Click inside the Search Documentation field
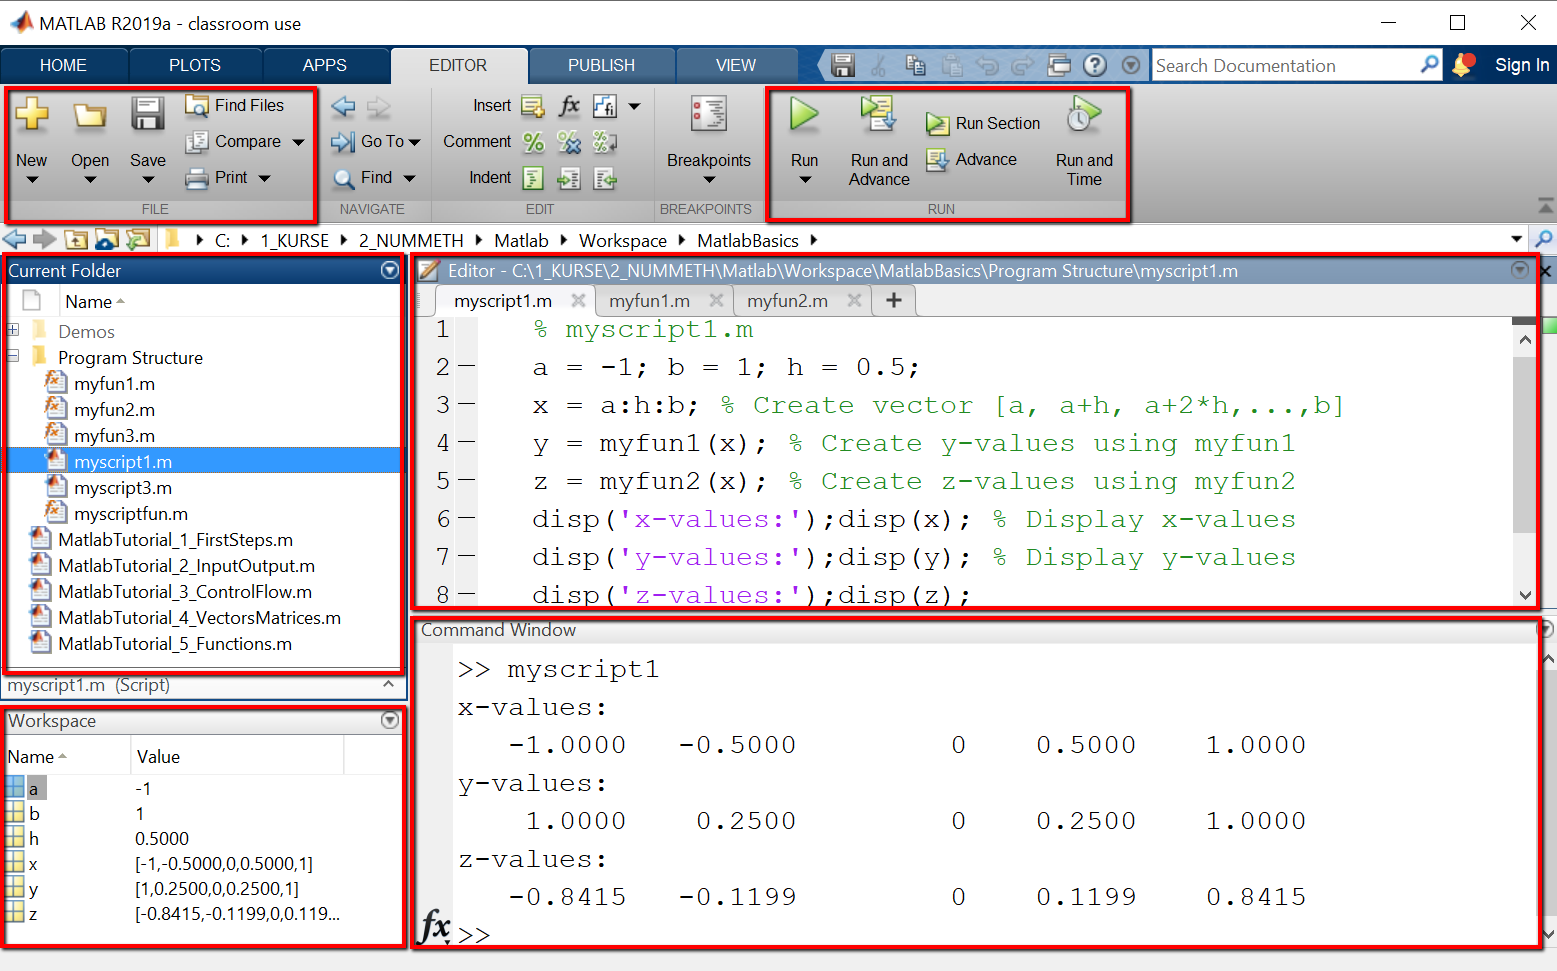Viewport: 1557px width, 971px height. pyautogui.click(x=1280, y=65)
